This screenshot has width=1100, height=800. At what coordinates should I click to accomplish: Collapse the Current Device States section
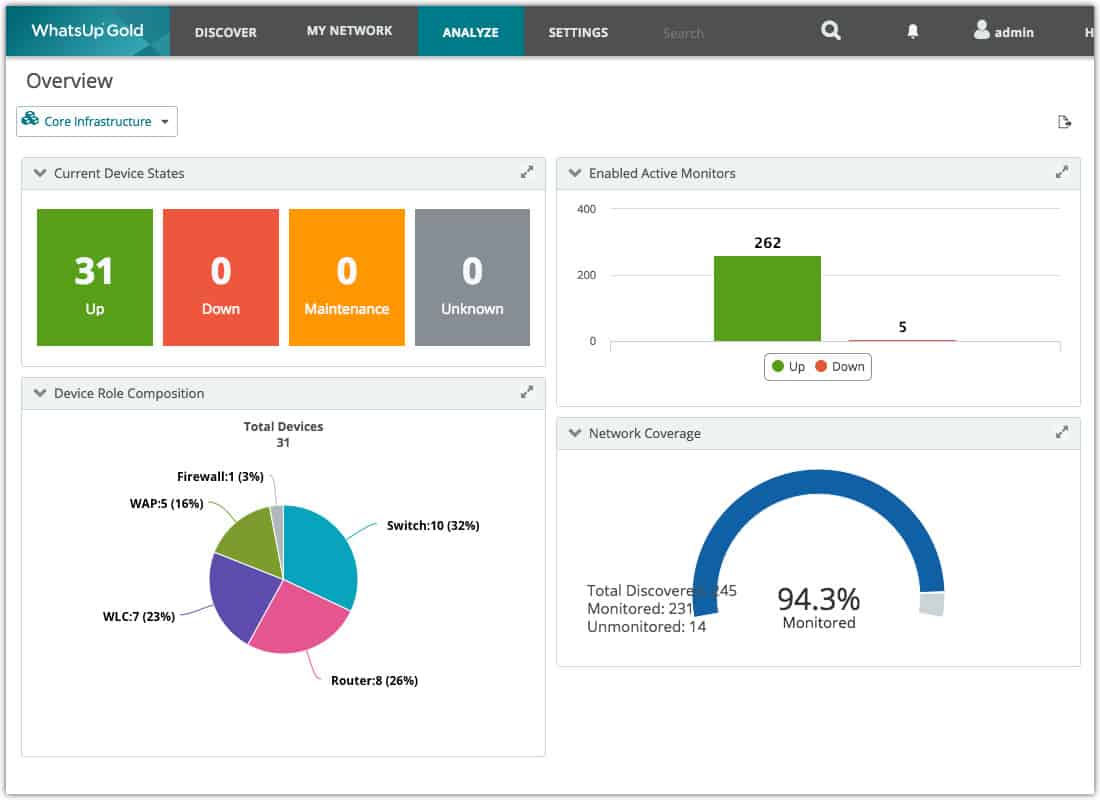40,173
